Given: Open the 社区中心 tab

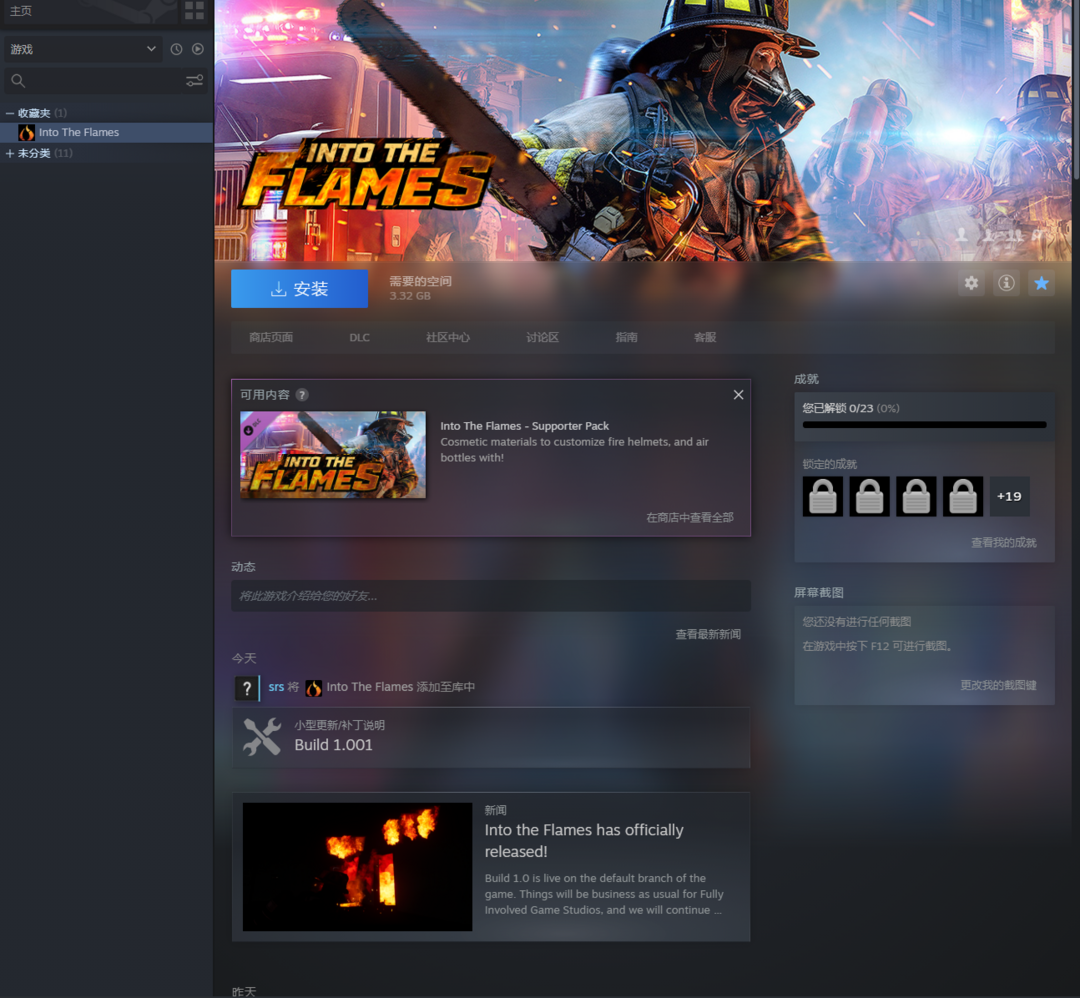Looking at the screenshot, I should click(448, 337).
